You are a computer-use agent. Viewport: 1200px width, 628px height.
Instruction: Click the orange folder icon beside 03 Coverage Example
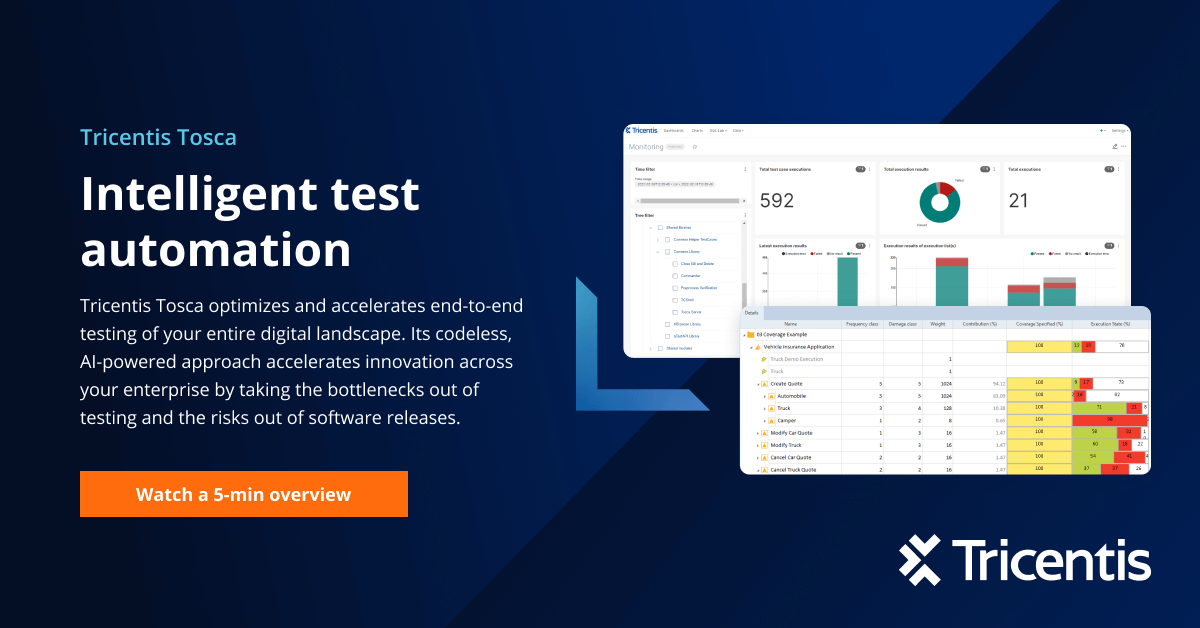pyautogui.click(x=751, y=335)
